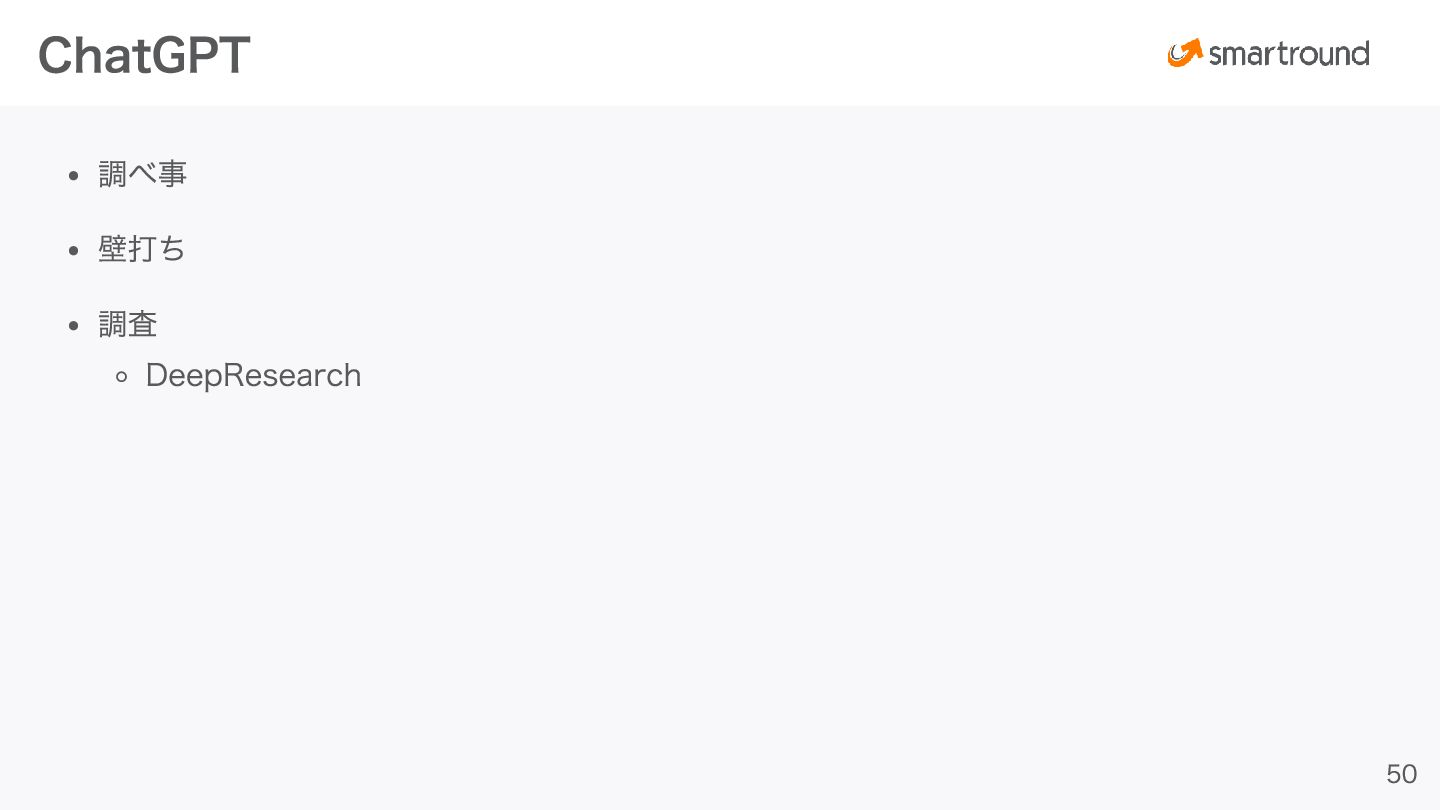Click the orange arrow smartround logo icon
Viewport: 1440px width, 810px height.
click(1185, 53)
